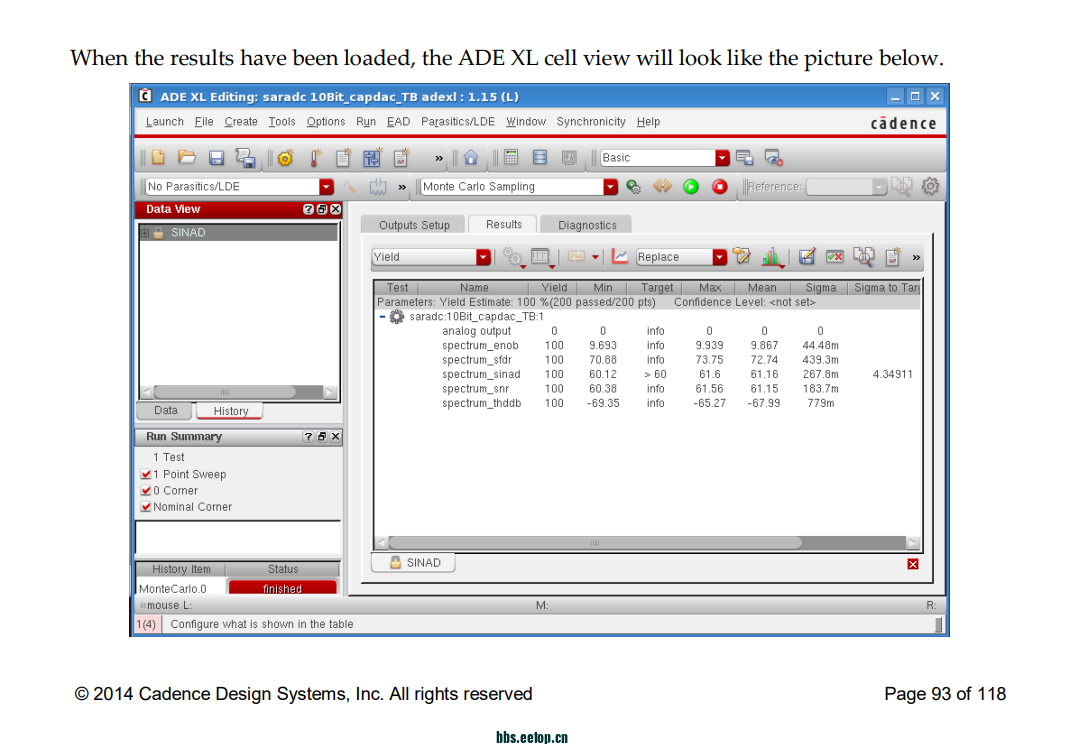Click the Data View panel float icon
This screenshot has height=749, width=1065.
322,209
